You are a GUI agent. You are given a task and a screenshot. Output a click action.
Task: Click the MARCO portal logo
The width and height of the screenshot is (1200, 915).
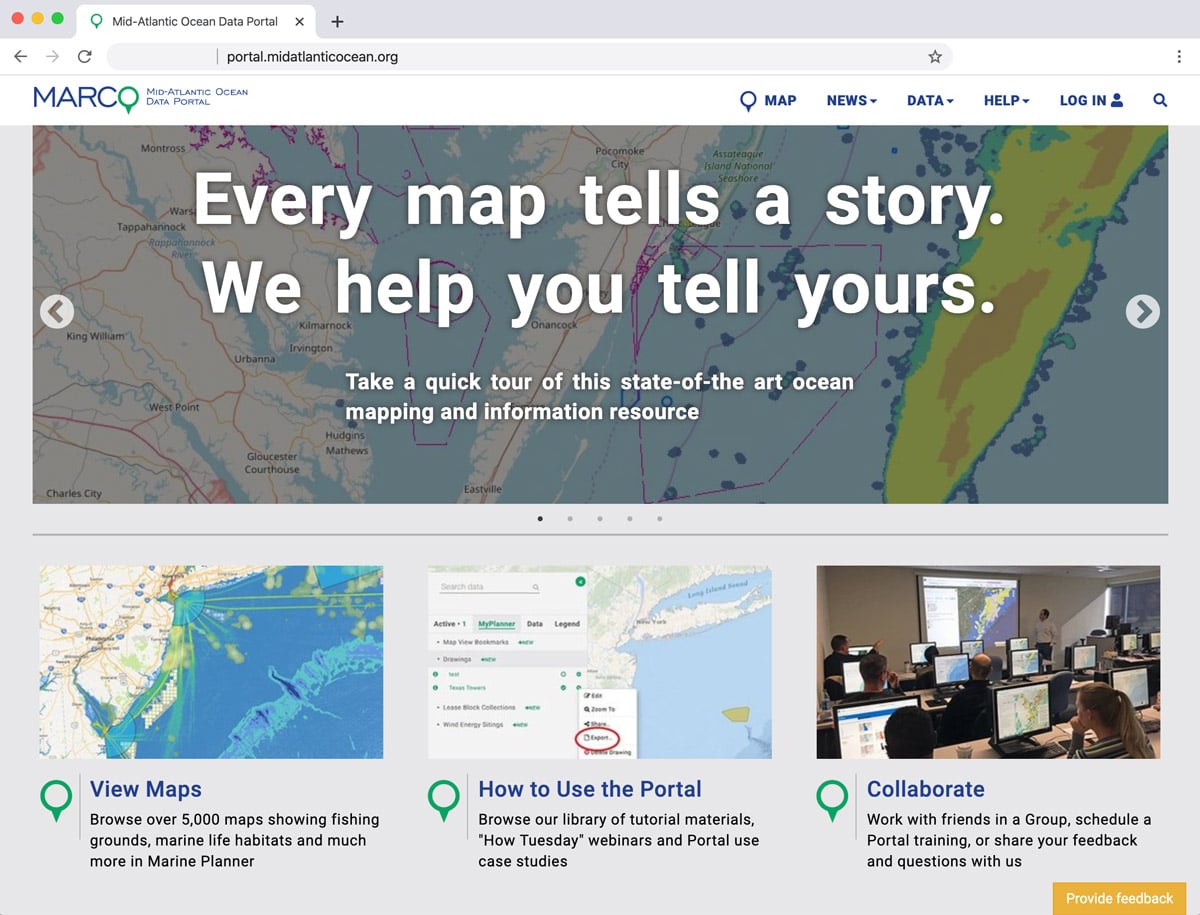pos(140,98)
